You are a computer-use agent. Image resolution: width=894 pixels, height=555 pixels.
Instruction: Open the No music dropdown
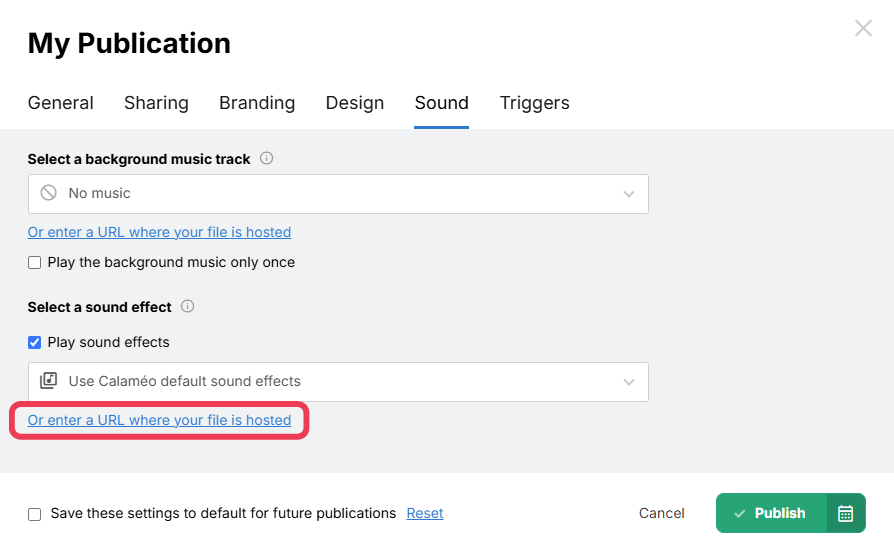point(338,194)
